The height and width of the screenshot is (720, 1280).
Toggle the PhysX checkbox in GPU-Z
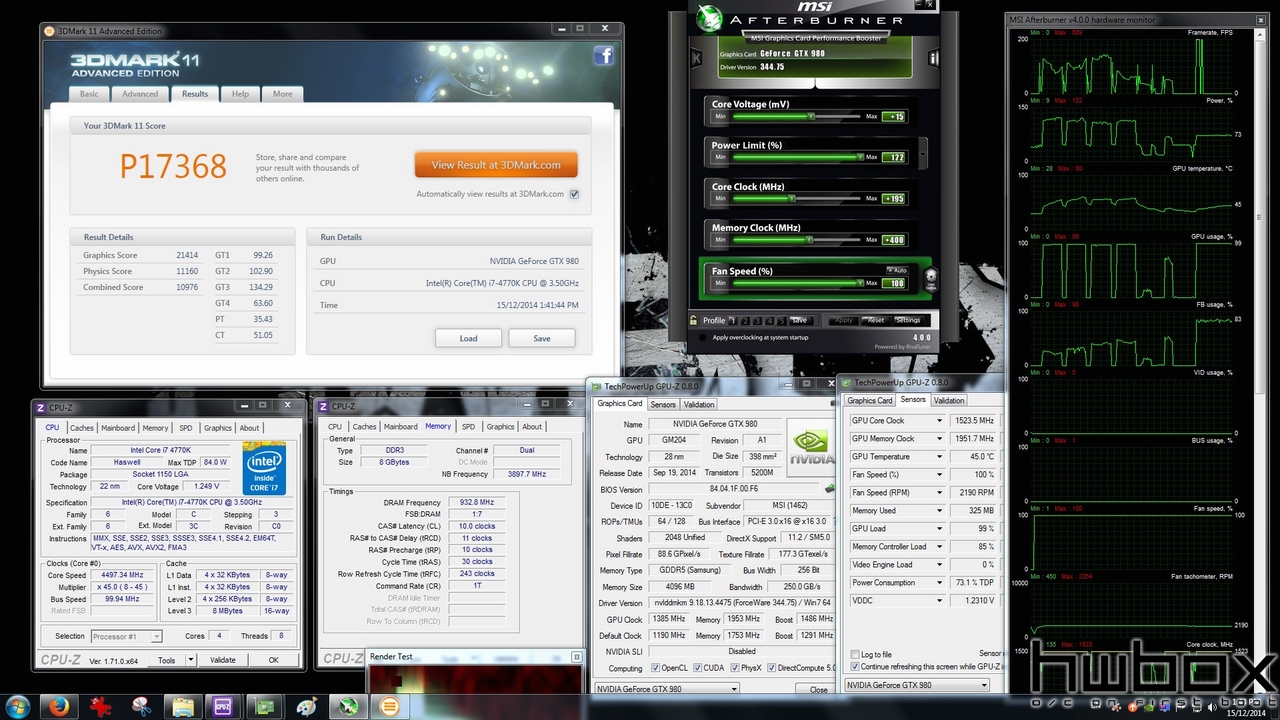(x=733, y=668)
